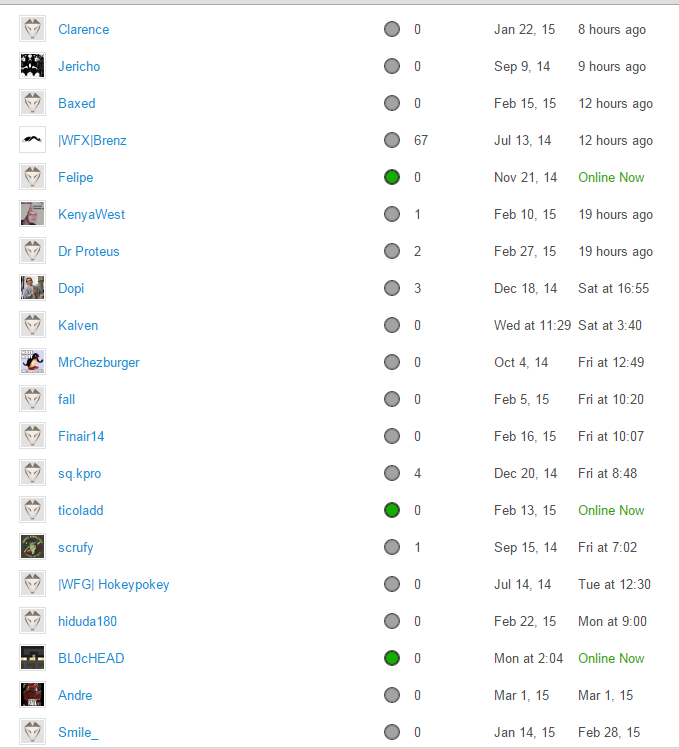Click the gray offline dot for Kalven
Image resolution: width=679 pixels, height=749 pixels.
click(392, 325)
